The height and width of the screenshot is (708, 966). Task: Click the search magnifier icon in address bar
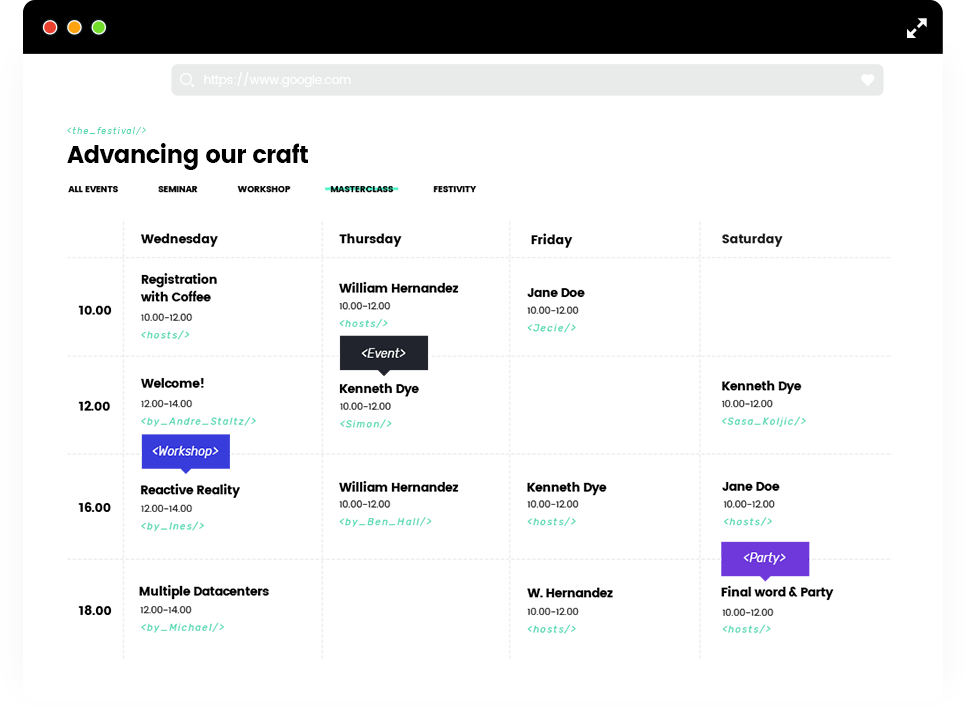pyautogui.click(x=187, y=80)
